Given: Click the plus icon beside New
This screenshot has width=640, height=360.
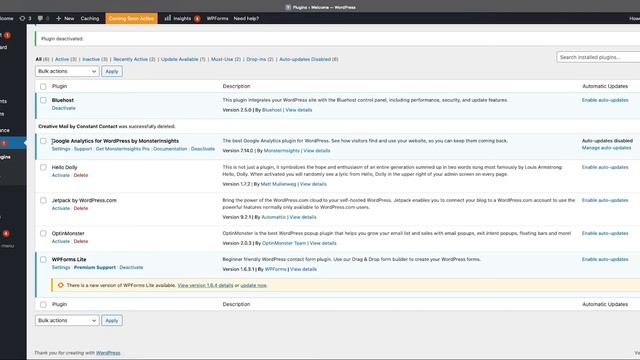Looking at the screenshot, I should (58, 18).
